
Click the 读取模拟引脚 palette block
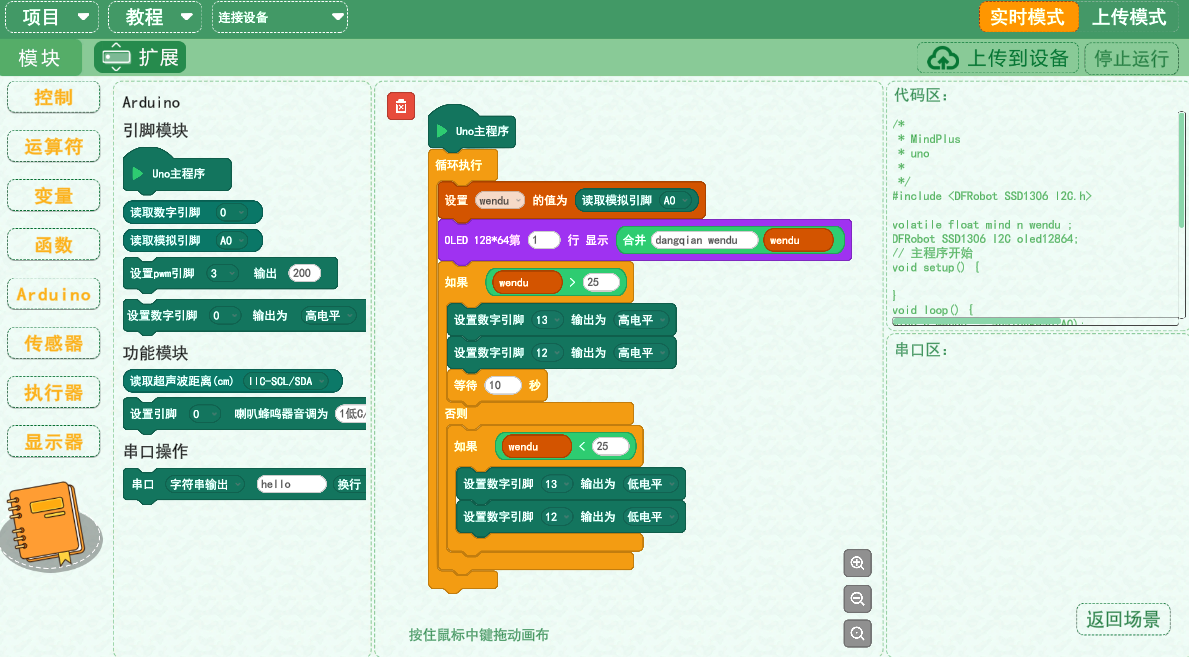pyautogui.click(x=193, y=240)
